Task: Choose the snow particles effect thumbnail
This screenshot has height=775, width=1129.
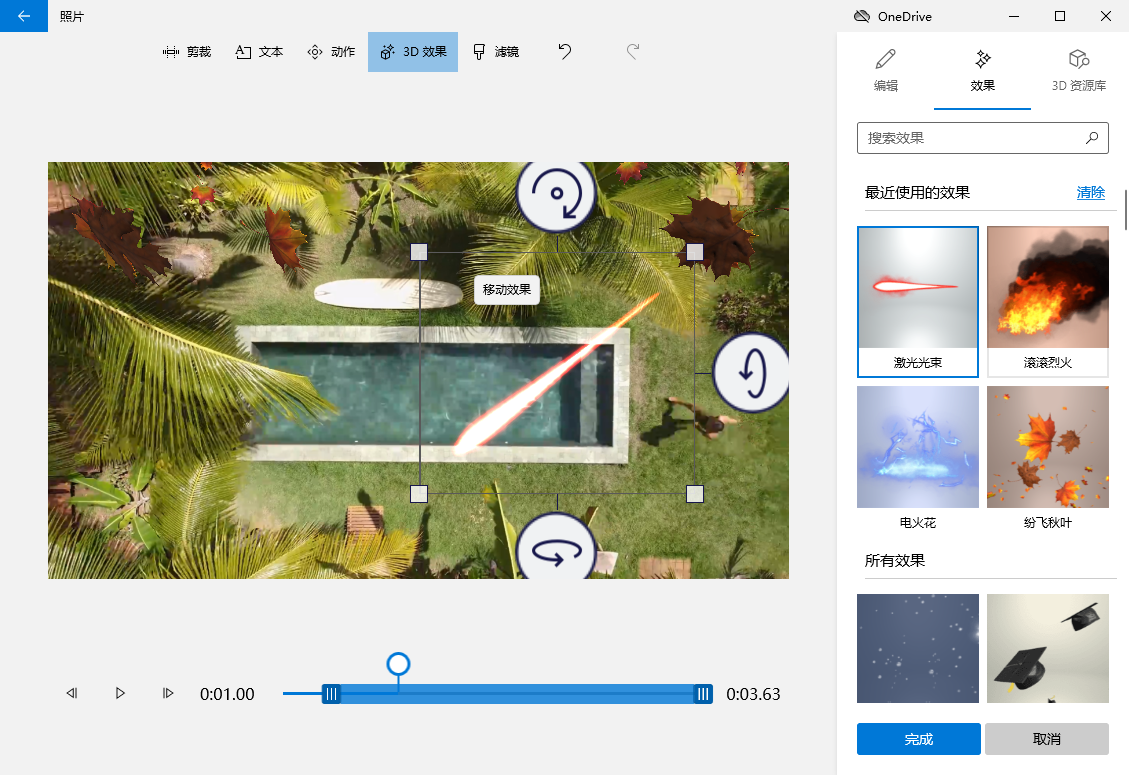Action: point(917,648)
